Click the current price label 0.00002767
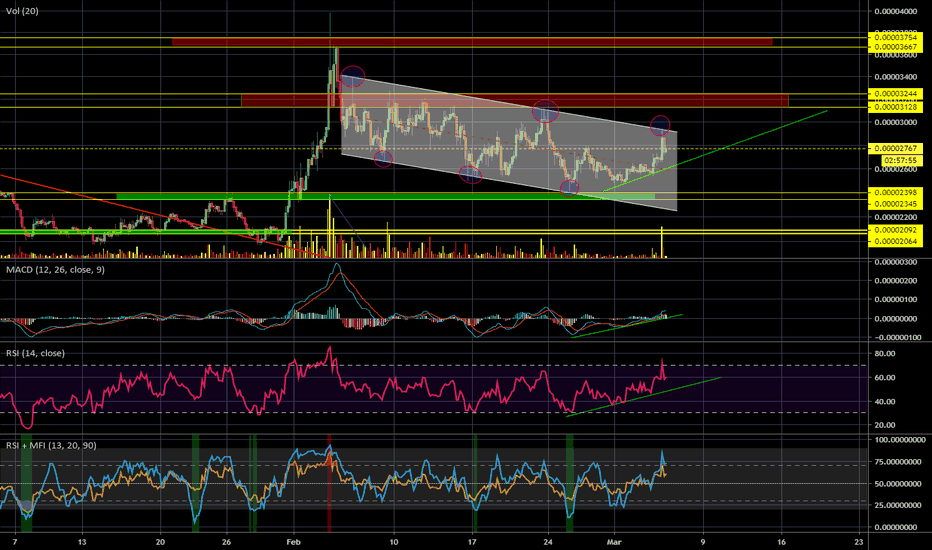Screen dimensions: 932x550 (896, 148)
